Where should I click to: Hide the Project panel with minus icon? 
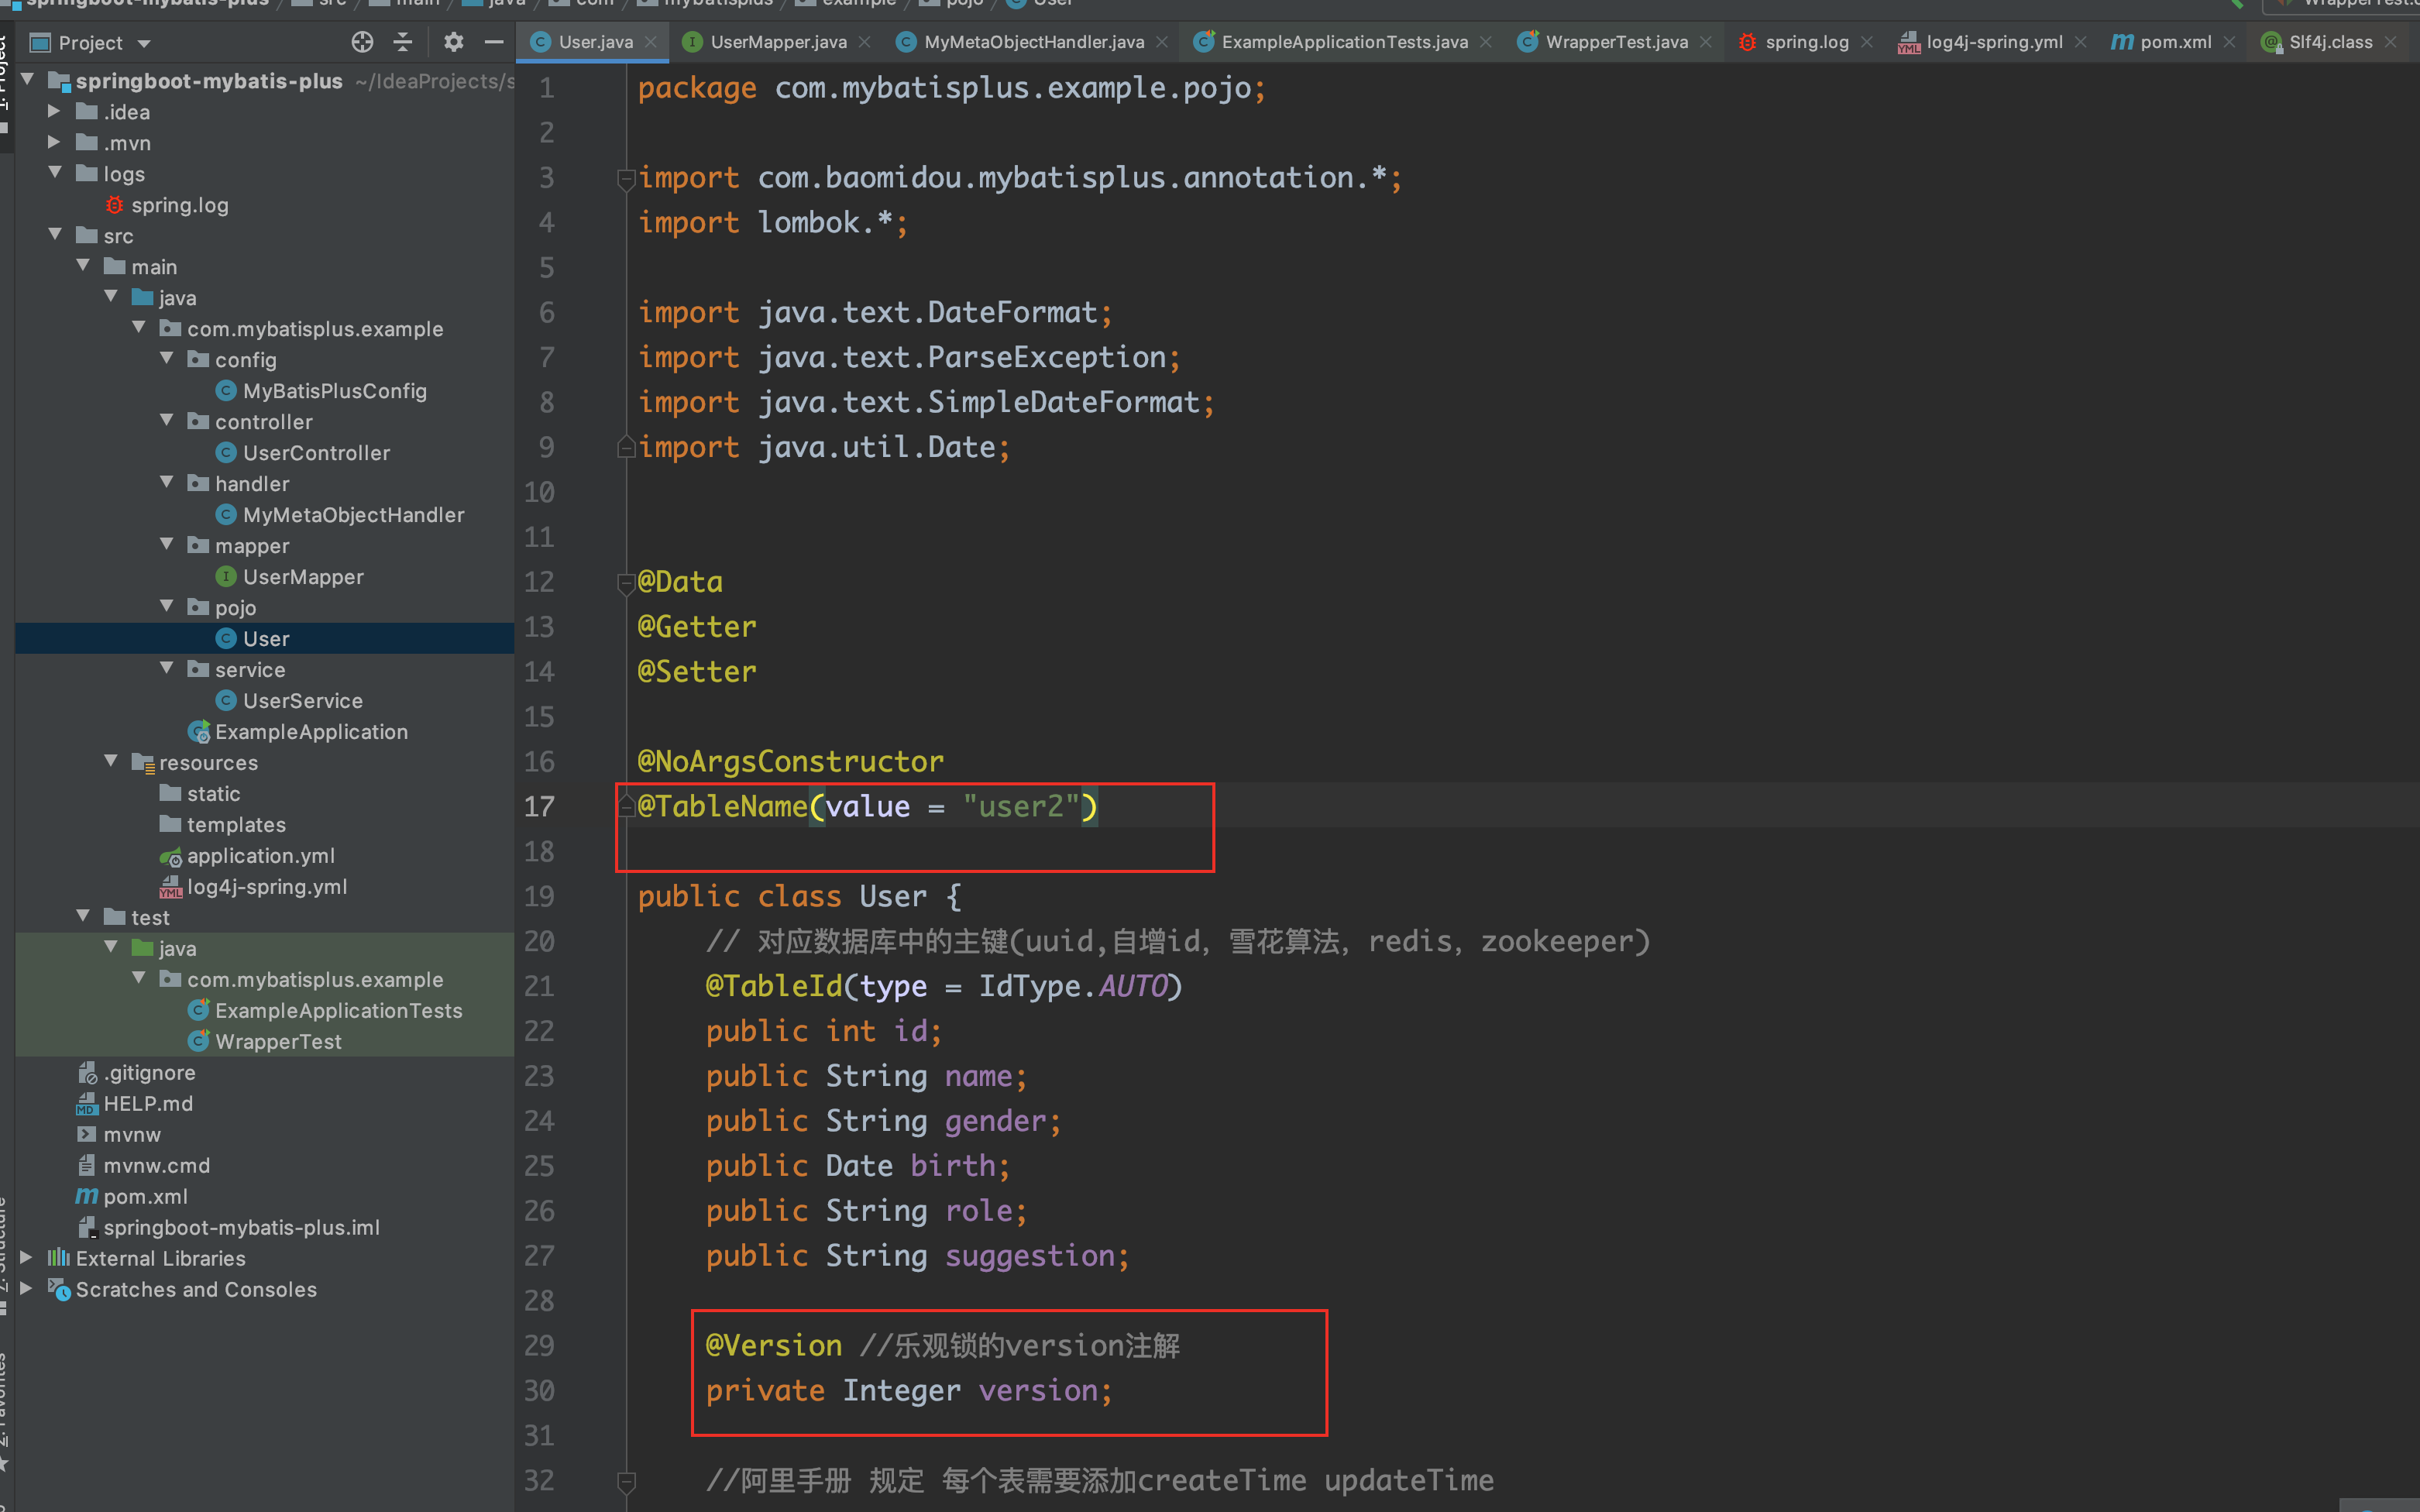pyautogui.click(x=493, y=42)
